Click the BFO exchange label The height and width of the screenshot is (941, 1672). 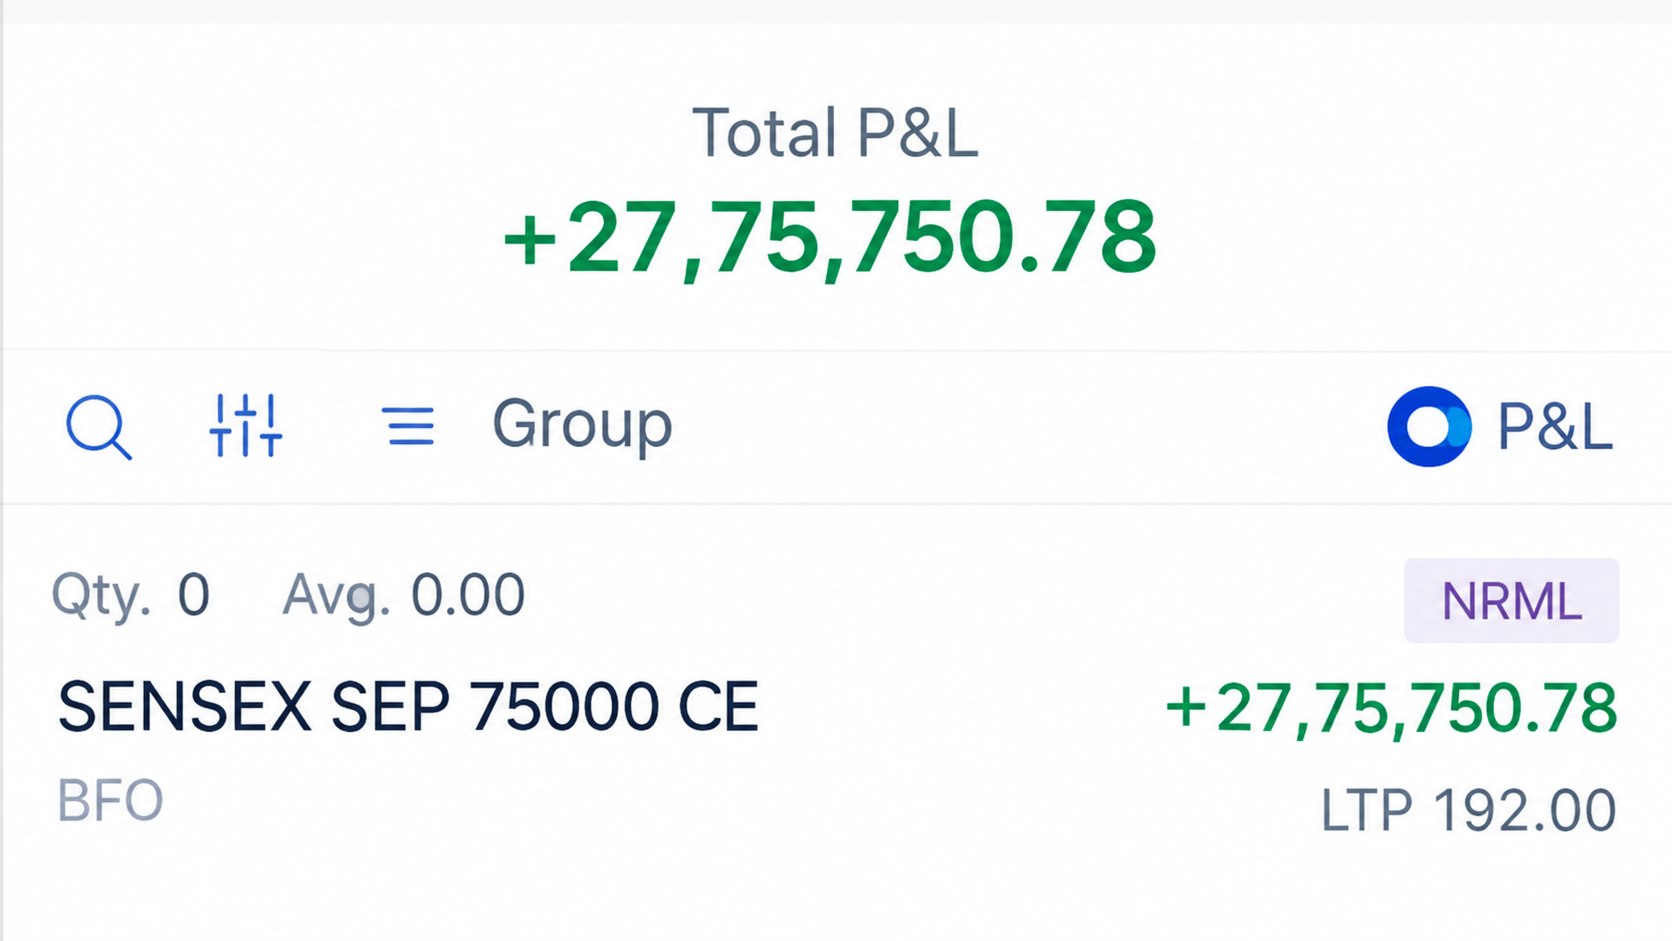pyautogui.click(x=110, y=801)
